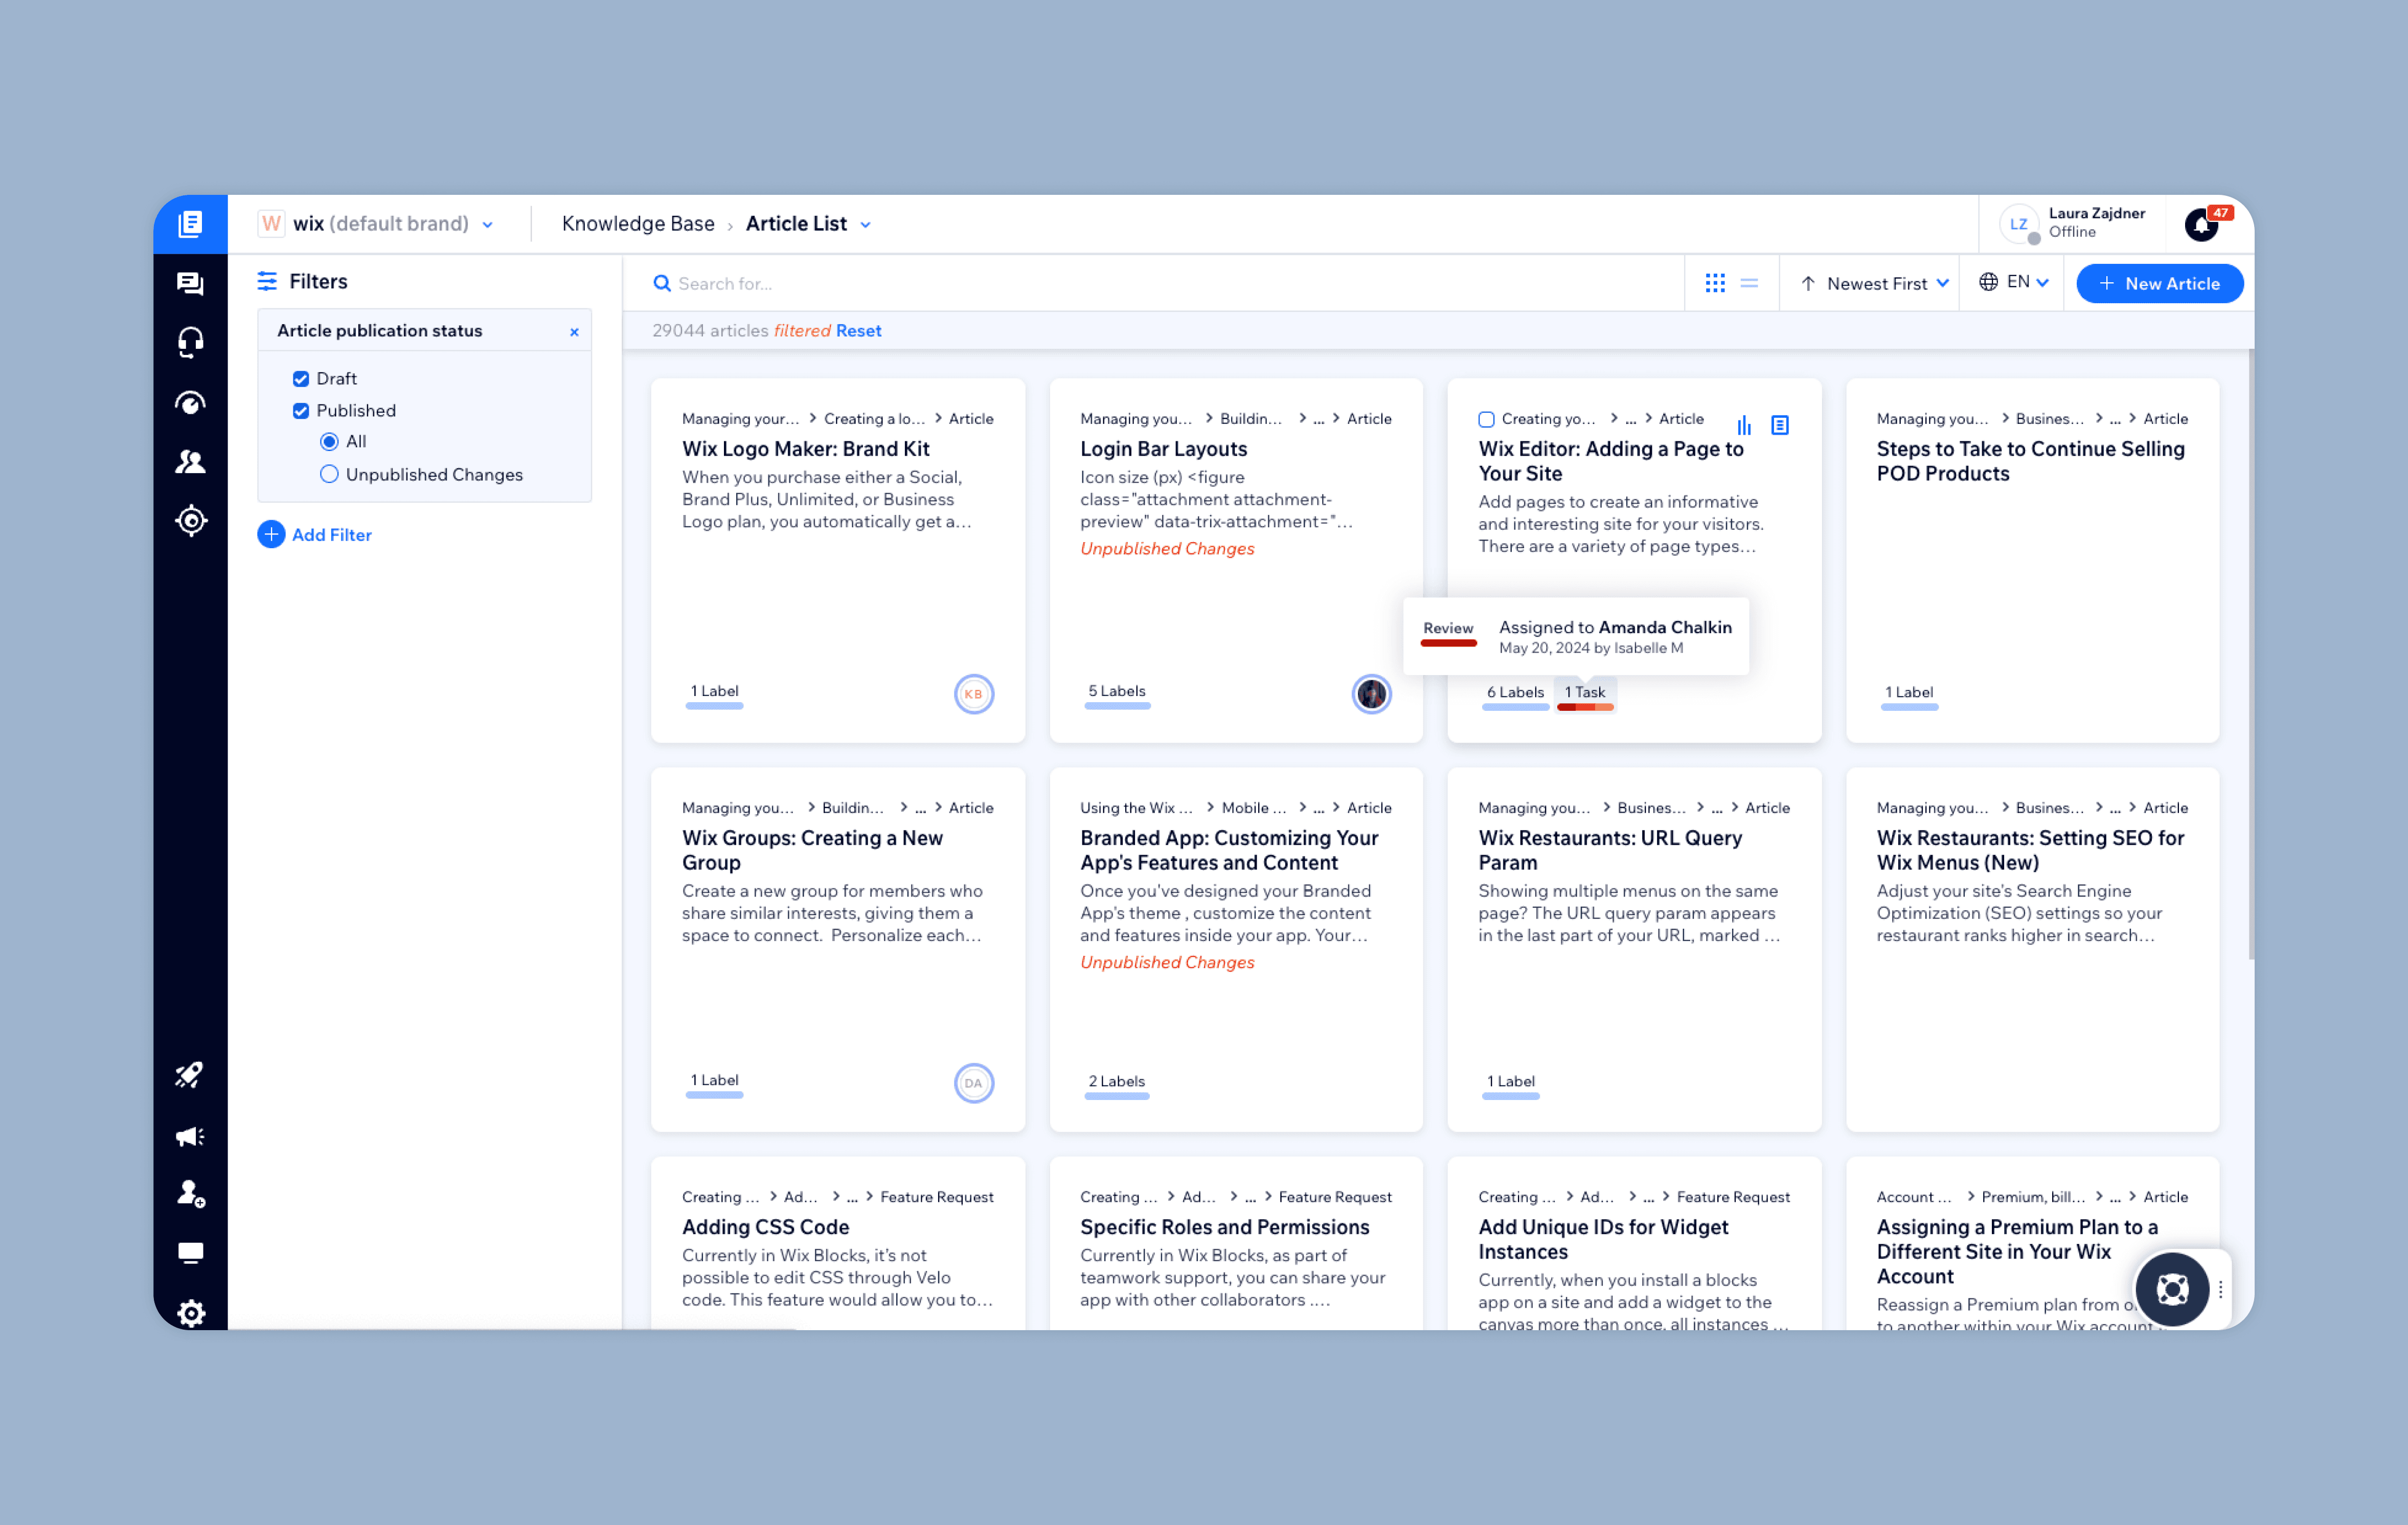Open the floating help lifebuoy button
The width and height of the screenshot is (2408, 1525).
2171,1289
